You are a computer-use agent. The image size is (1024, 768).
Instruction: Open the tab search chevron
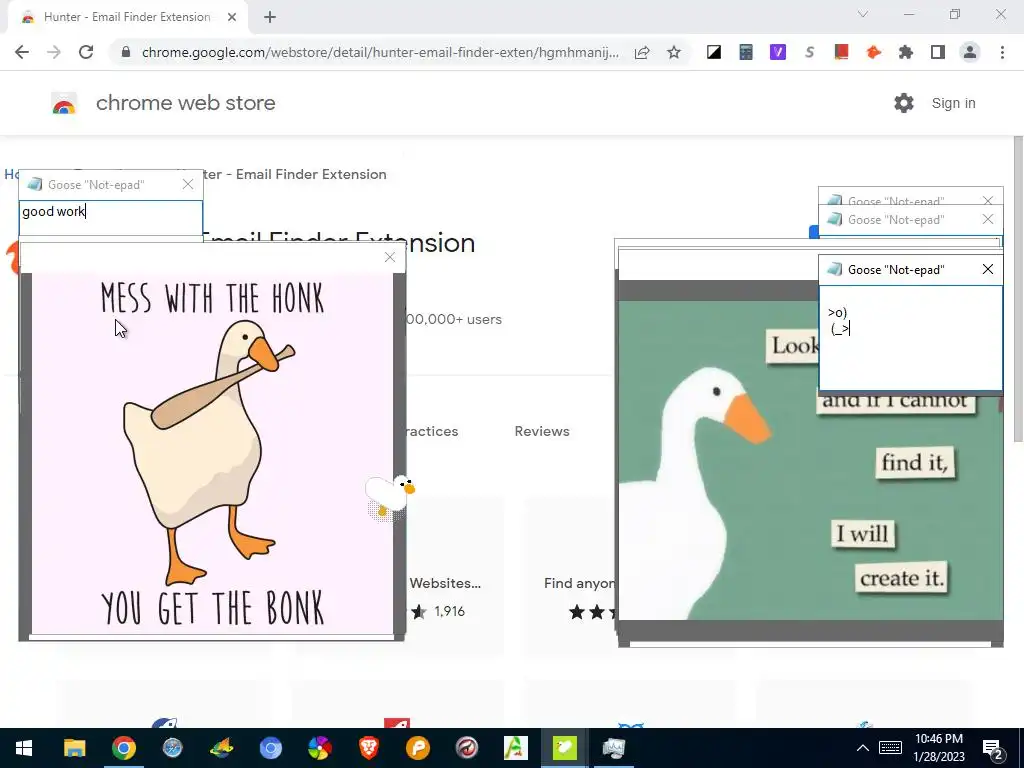pos(863,14)
